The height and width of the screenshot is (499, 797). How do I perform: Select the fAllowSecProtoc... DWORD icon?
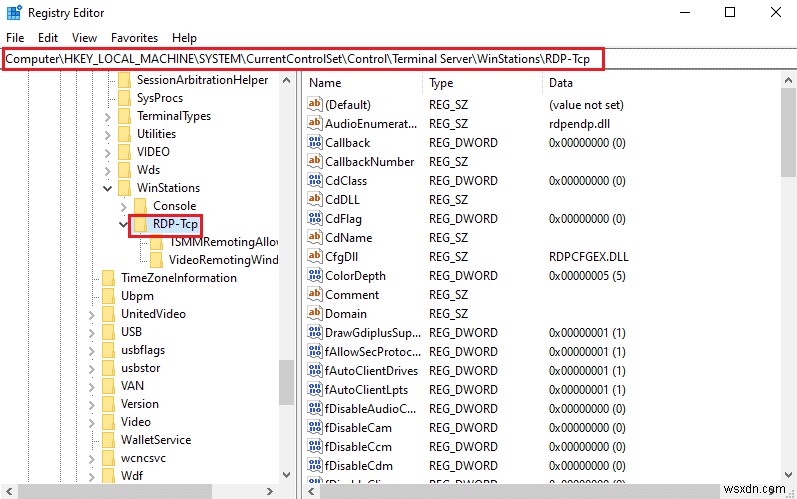(x=315, y=352)
